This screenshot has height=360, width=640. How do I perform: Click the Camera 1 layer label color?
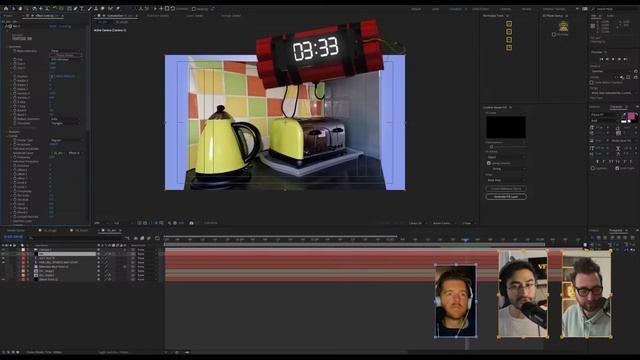pos(23,249)
